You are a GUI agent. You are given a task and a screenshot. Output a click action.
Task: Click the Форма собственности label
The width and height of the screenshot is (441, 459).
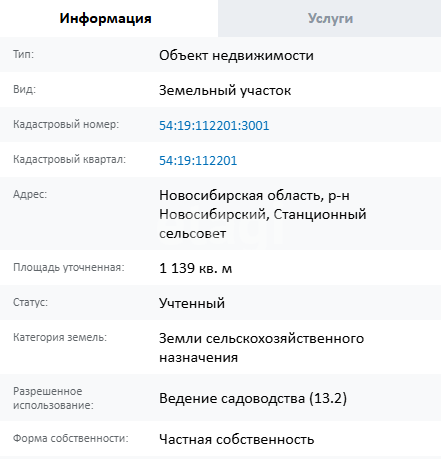[x=71, y=438]
